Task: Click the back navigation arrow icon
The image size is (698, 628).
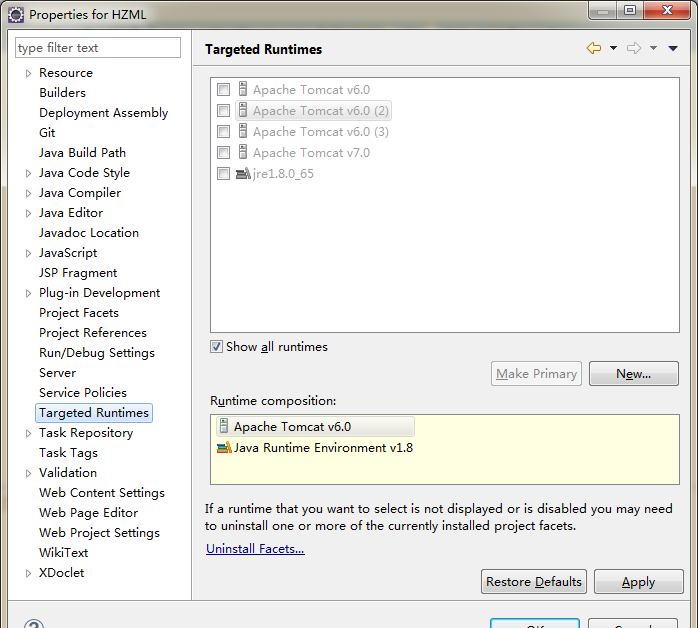Action: pos(593,48)
